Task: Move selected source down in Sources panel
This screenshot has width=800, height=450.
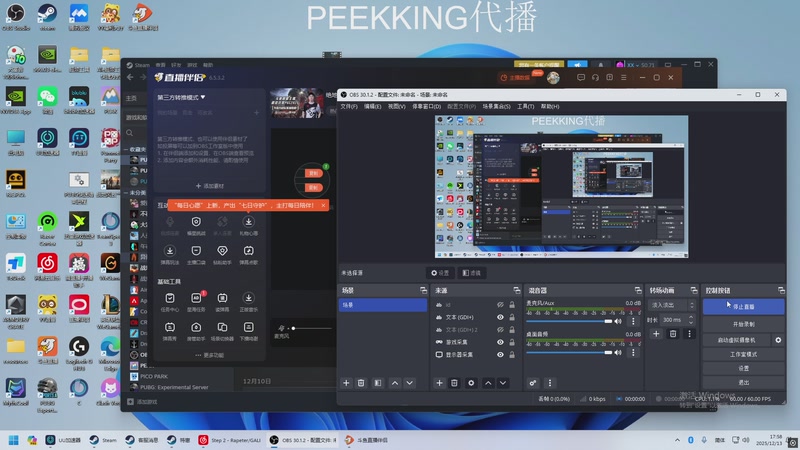Action: 503,383
